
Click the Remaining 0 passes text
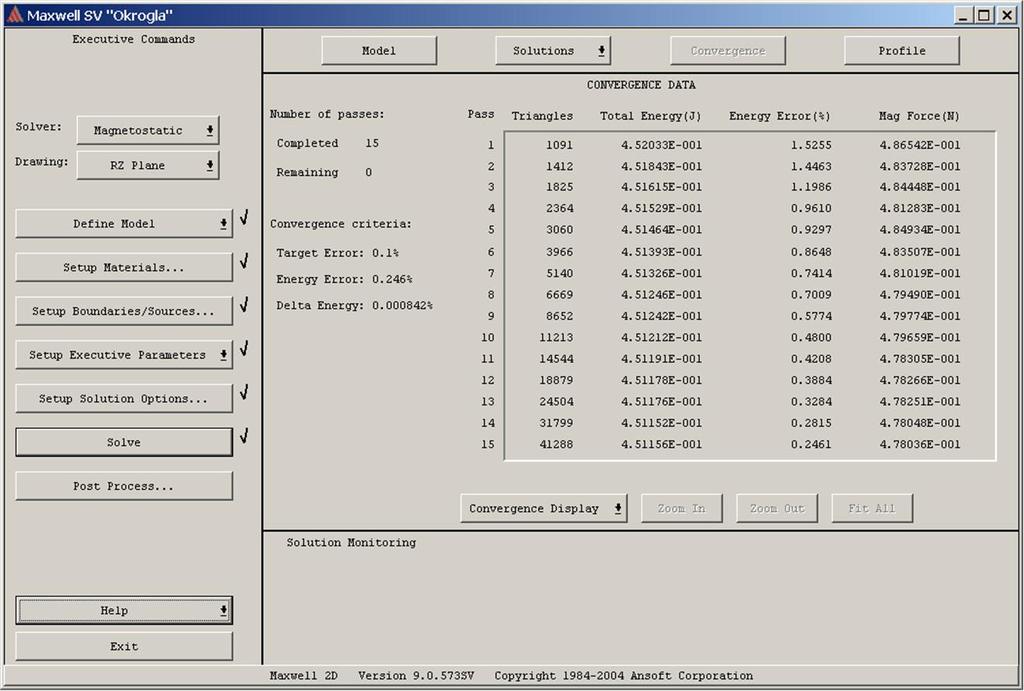click(x=324, y=172)
